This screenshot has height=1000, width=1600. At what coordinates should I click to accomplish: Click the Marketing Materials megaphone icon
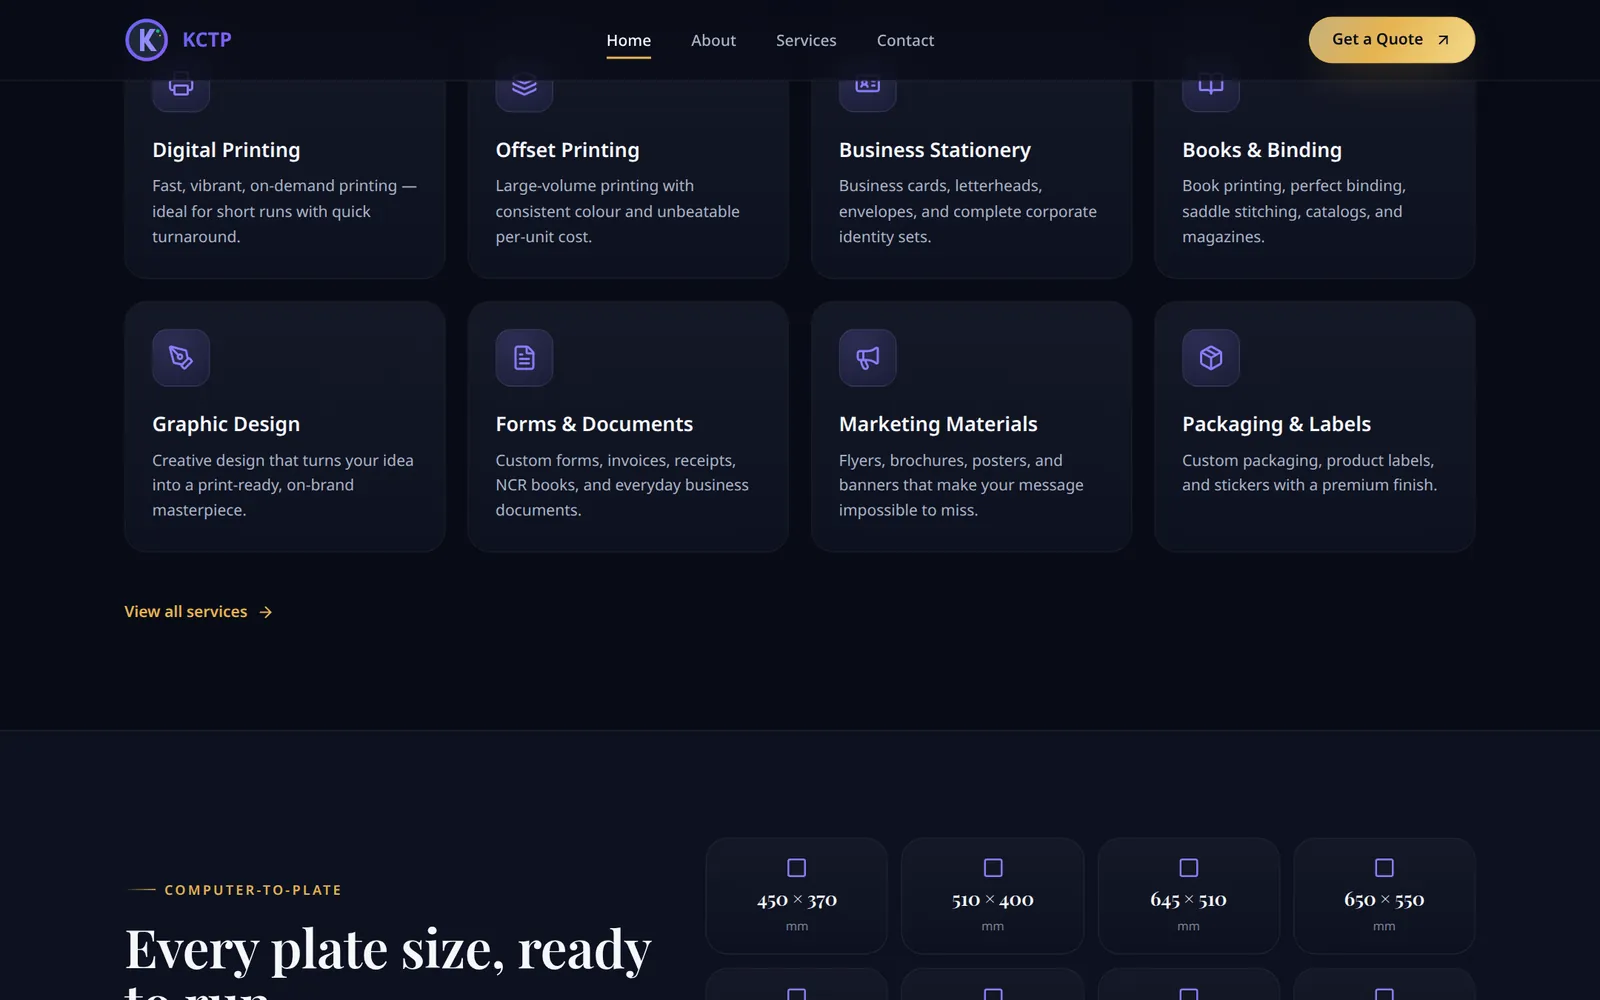868,358
